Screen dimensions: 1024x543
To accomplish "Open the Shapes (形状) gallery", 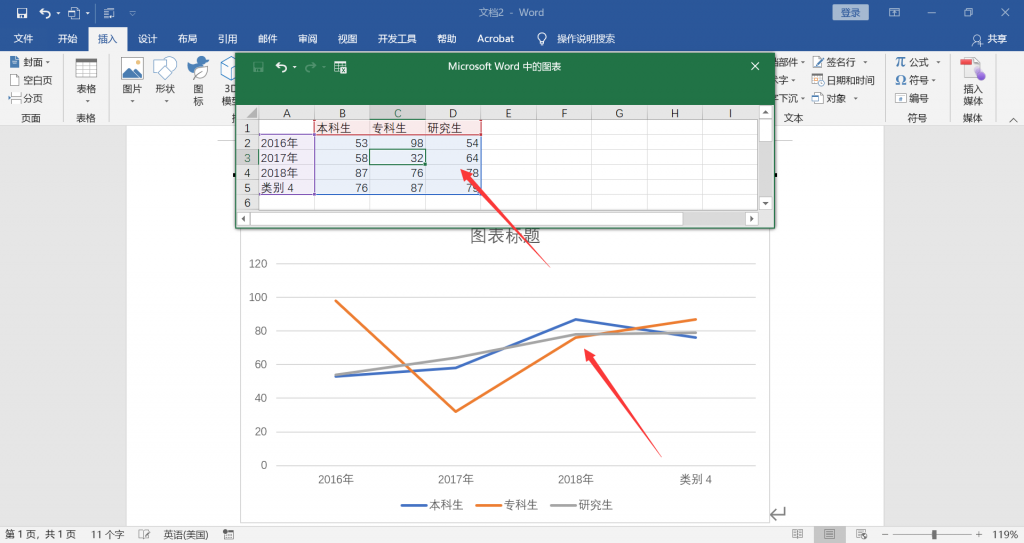I will pos(165,81).
